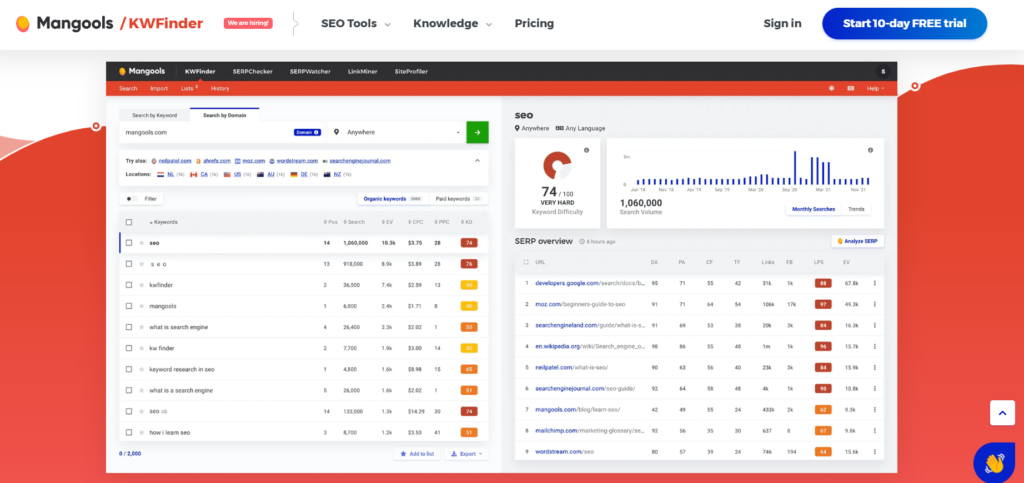This screenshot has height=483, width=1024.
Task: Click the Mangools logo in app top bar
Action: tap(142, 71)
